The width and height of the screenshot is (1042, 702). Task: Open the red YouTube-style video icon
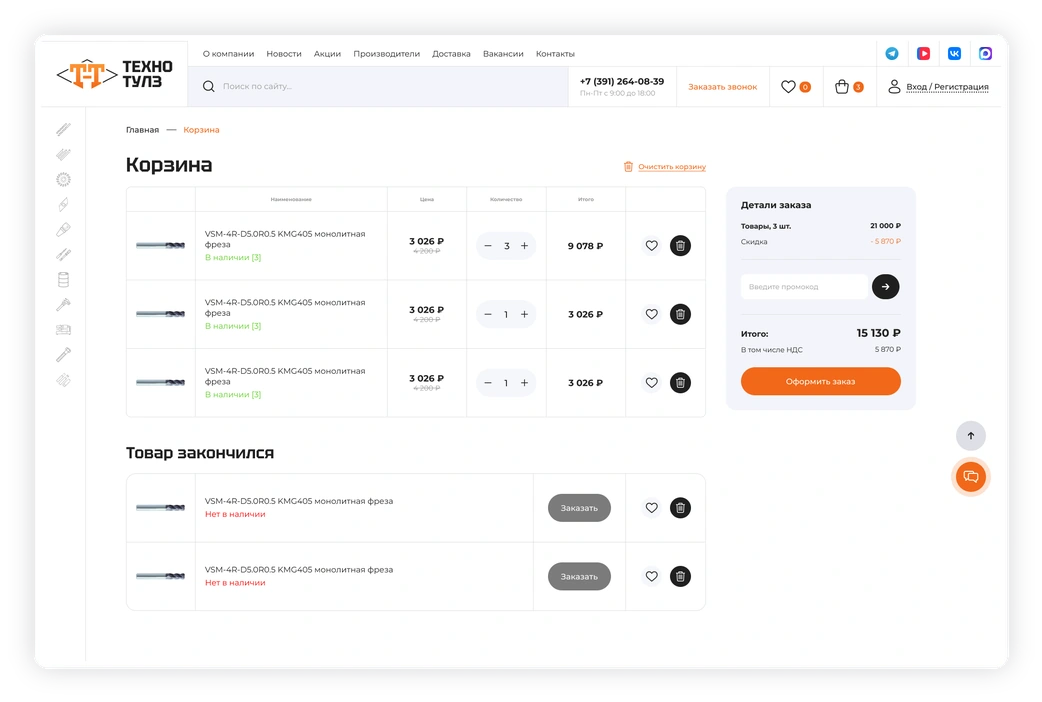pos(923,54)
